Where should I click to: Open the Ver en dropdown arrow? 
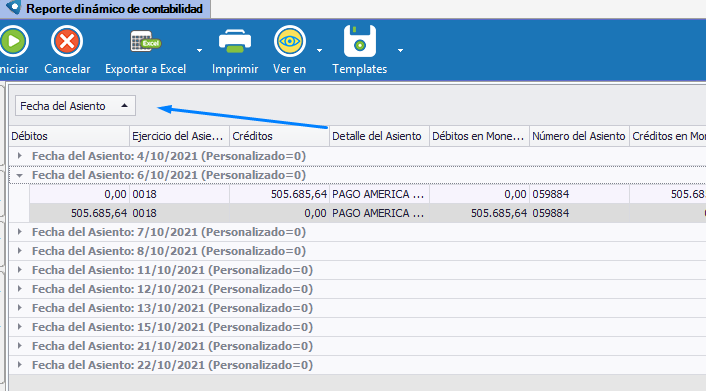coord(319,50)
